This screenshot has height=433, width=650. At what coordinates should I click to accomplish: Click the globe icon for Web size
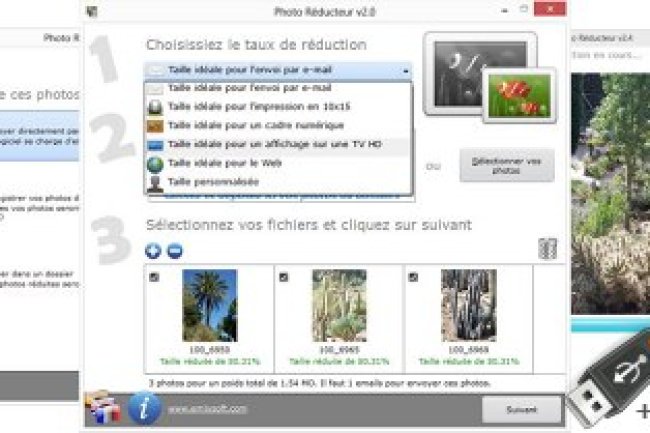pyautogui.click(x=155, y=164)
